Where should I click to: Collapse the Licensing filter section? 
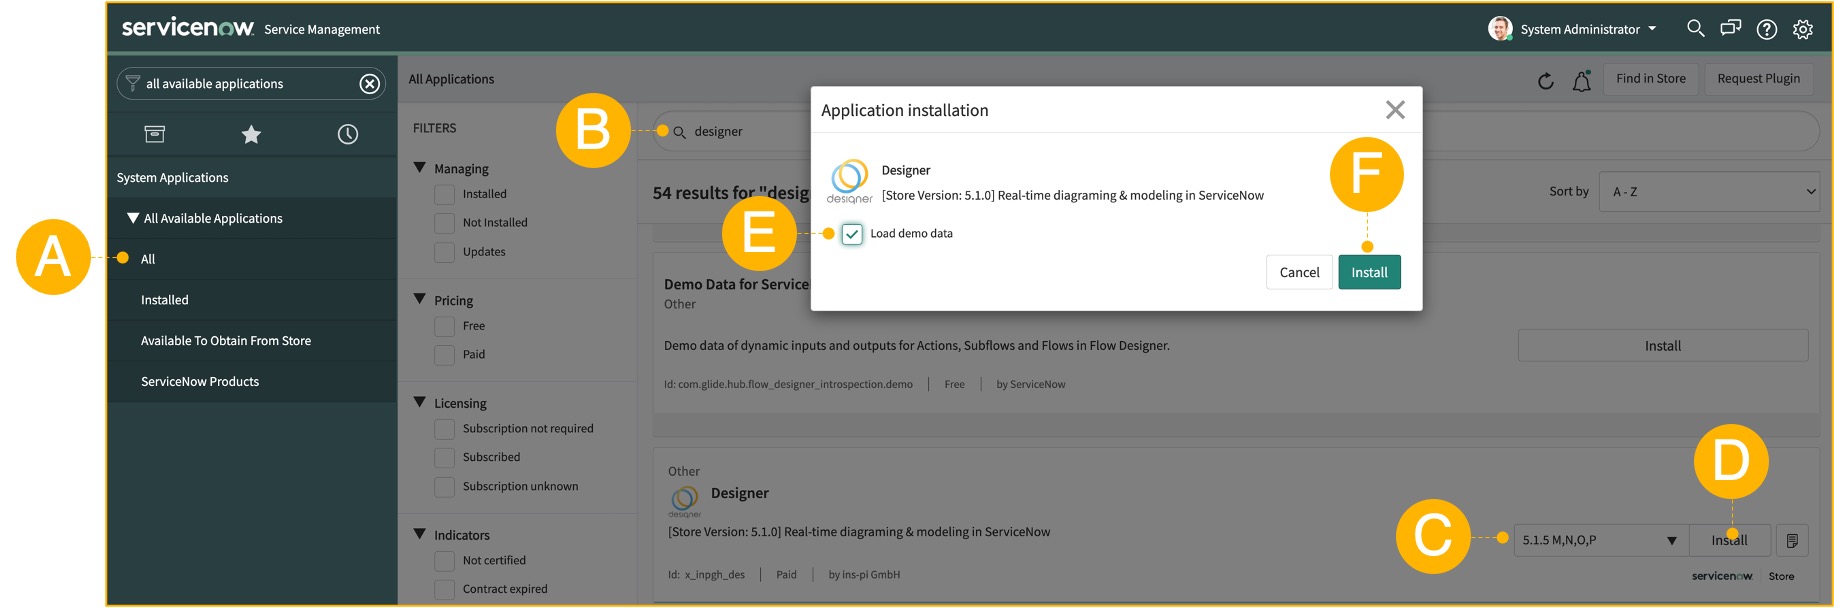420,402
